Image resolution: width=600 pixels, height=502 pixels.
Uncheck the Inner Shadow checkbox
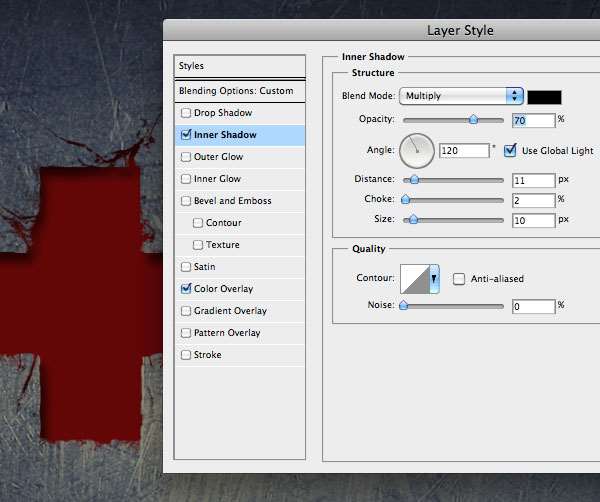point(185,135)
